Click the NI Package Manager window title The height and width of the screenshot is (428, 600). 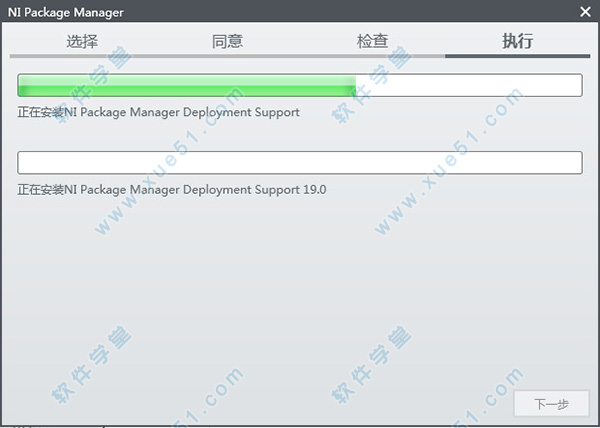click(66, 13)
